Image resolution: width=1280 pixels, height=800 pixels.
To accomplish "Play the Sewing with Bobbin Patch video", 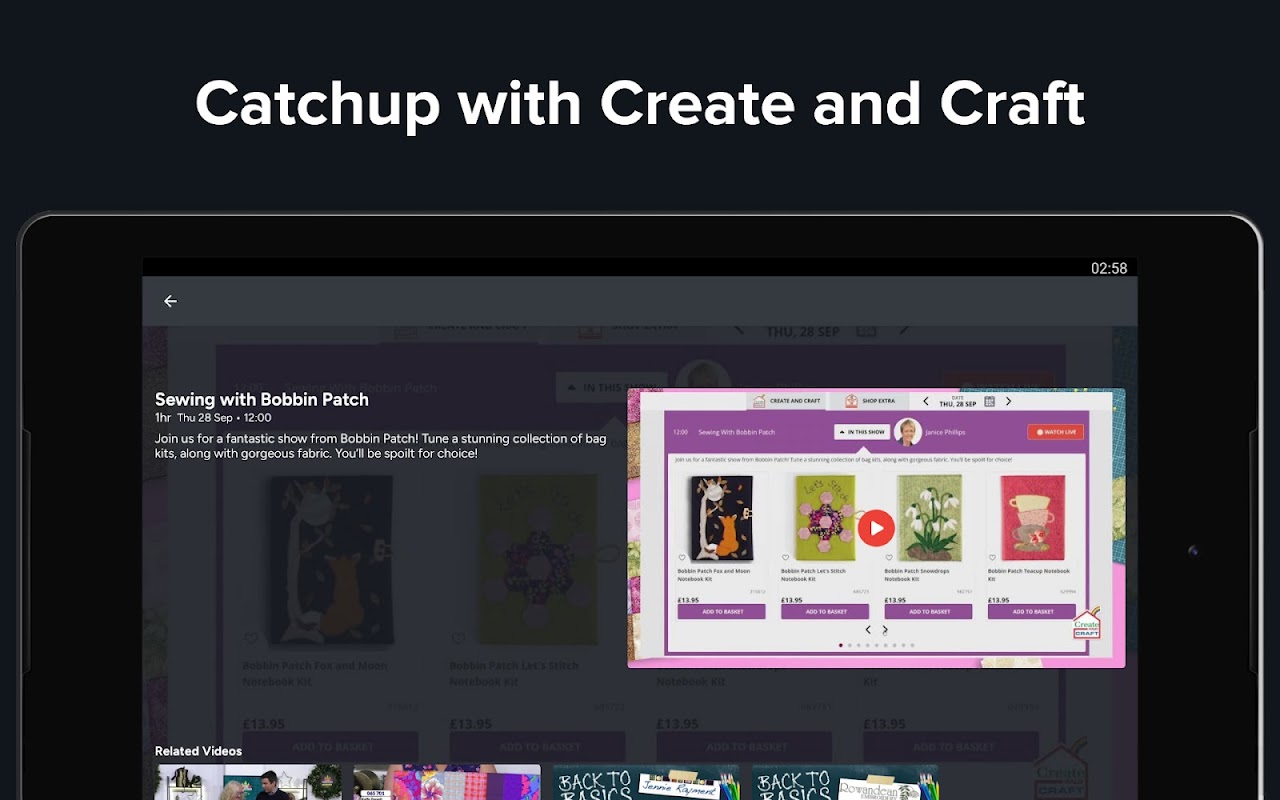I will pos(876,528).
